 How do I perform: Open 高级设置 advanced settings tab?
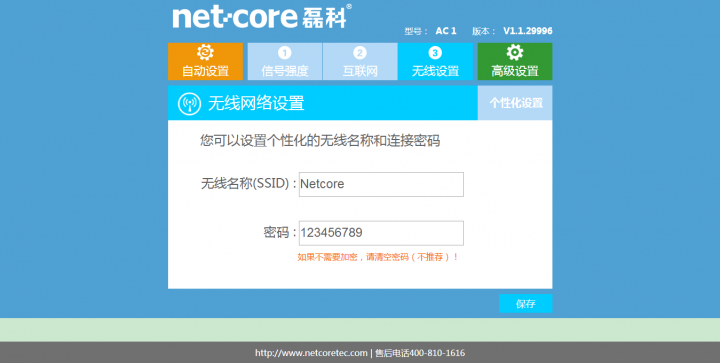(x=515, y=61)
